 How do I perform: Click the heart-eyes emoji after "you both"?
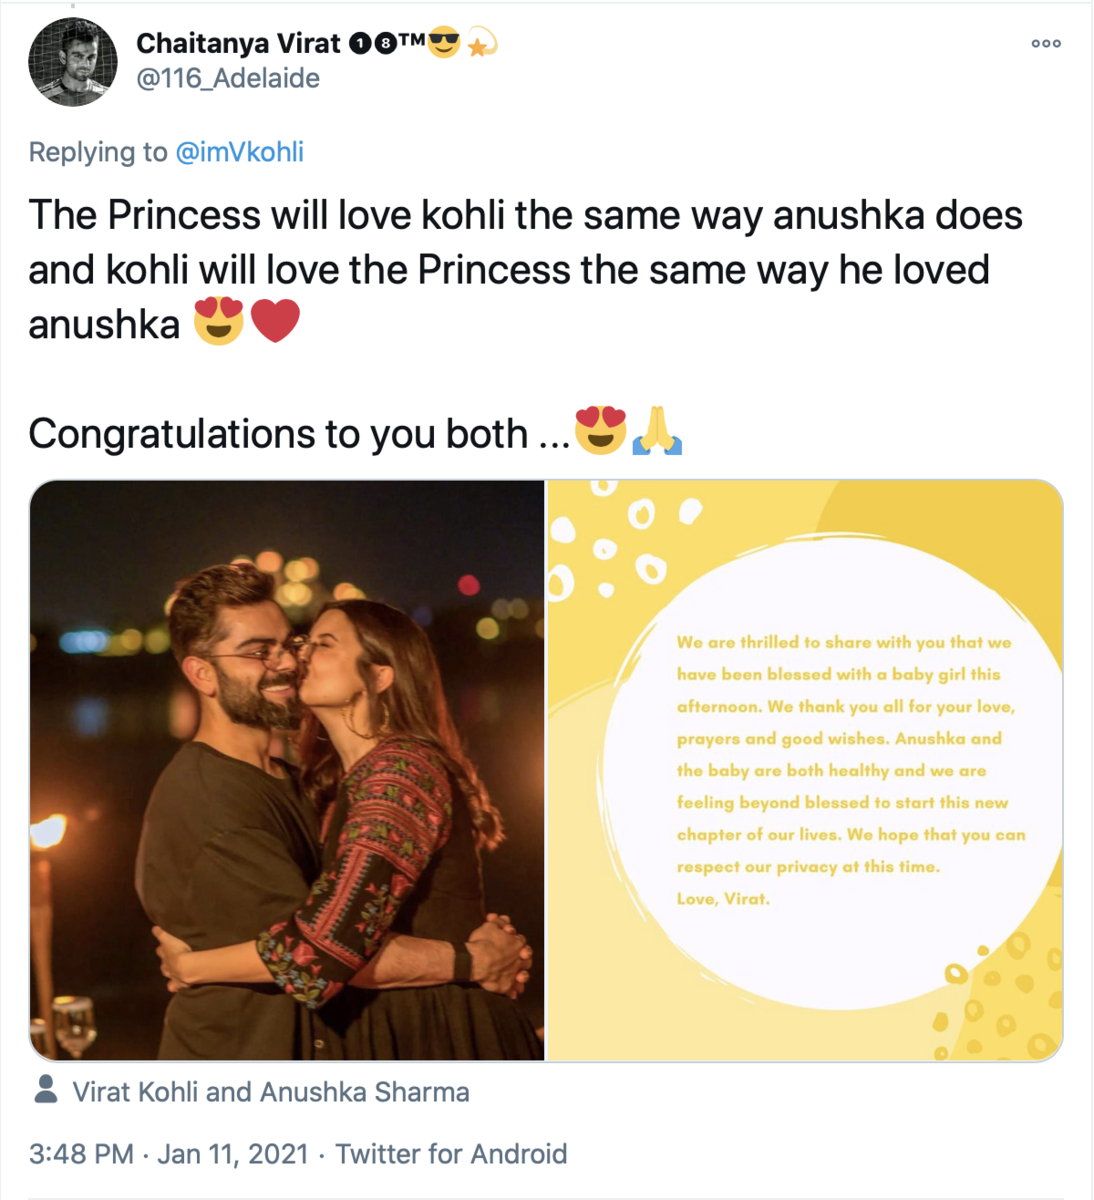(x=600, y=432)
